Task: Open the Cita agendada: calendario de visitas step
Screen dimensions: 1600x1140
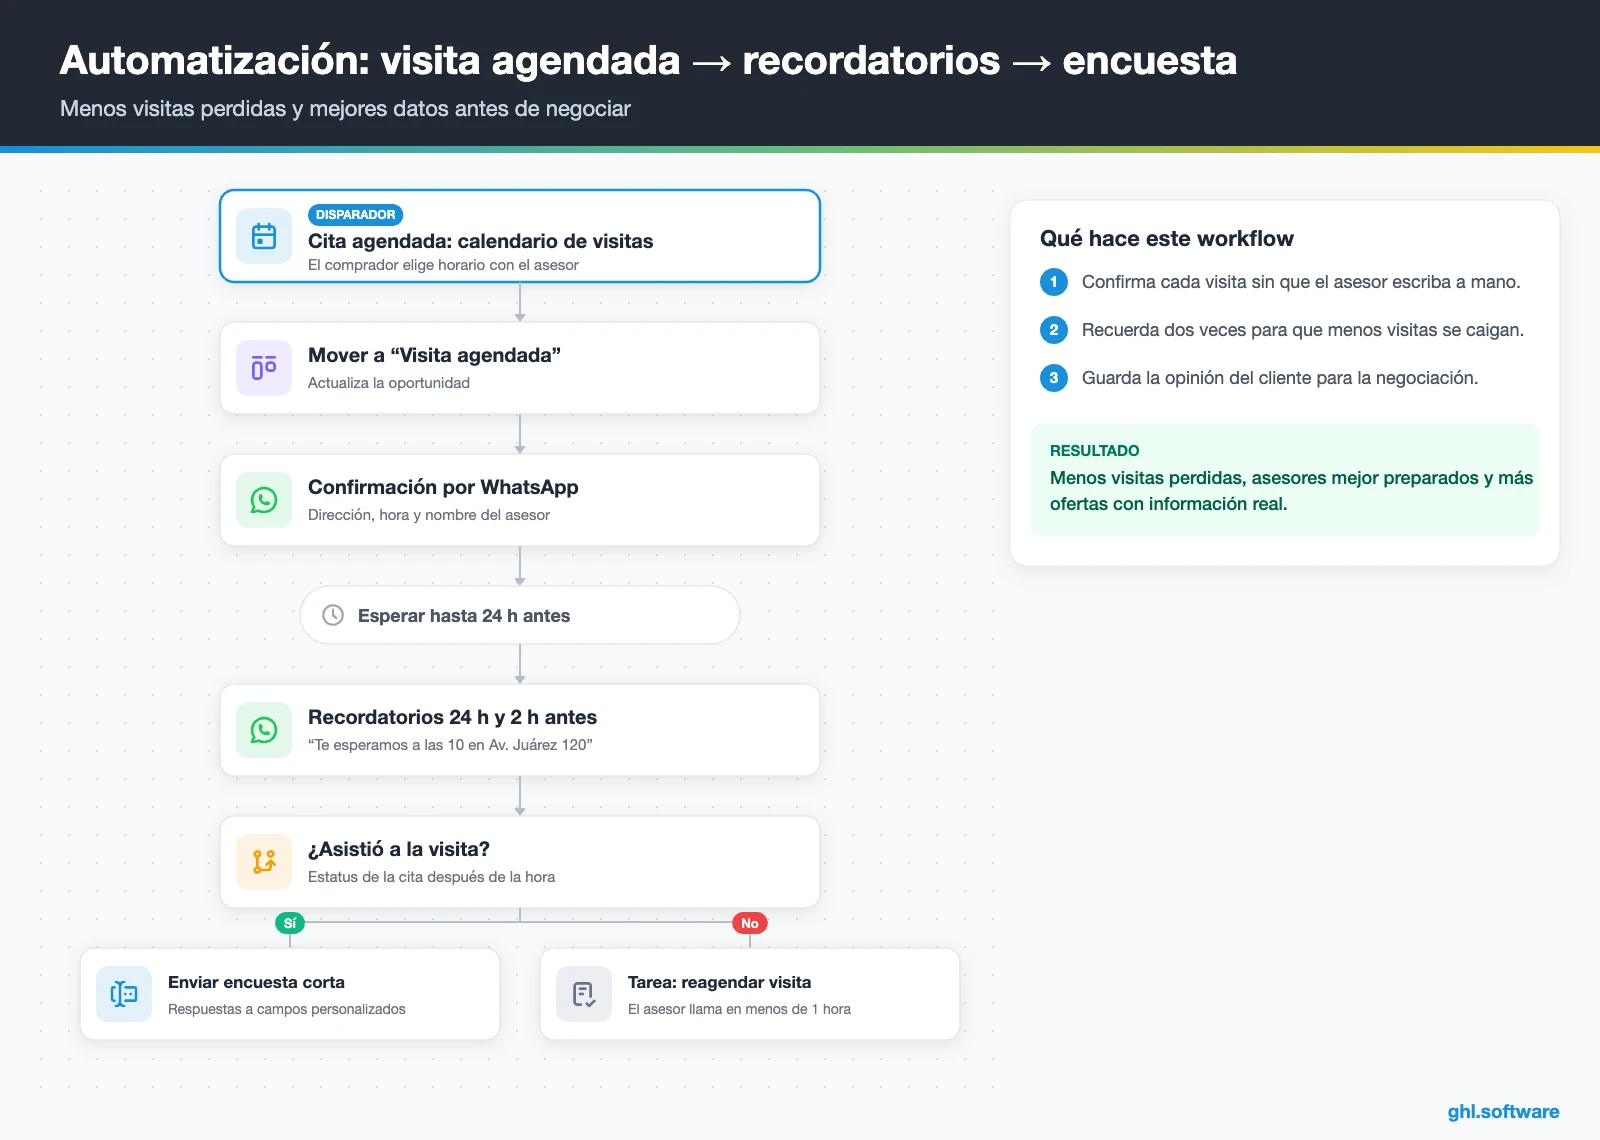Action: (x=520, y=236)
